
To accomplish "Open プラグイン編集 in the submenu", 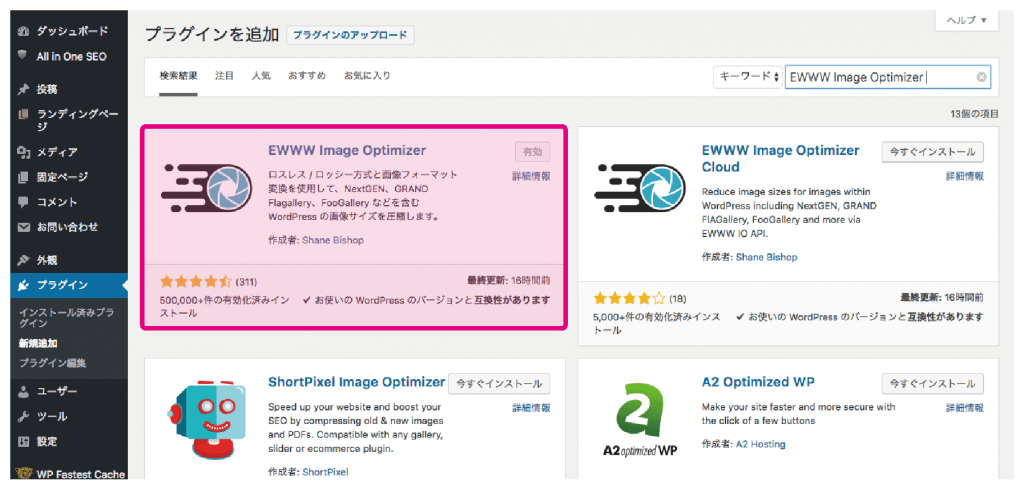I will coord(52,363).
